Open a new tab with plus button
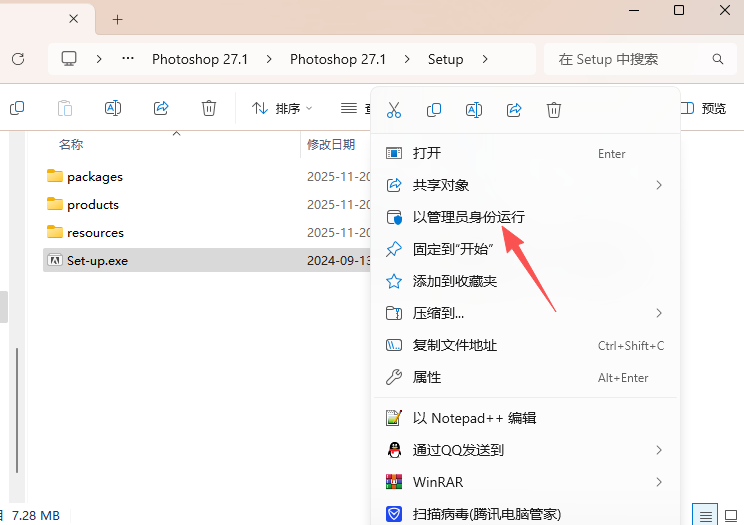The width and height of the screenshot is (744, 525). pos(118,19)
